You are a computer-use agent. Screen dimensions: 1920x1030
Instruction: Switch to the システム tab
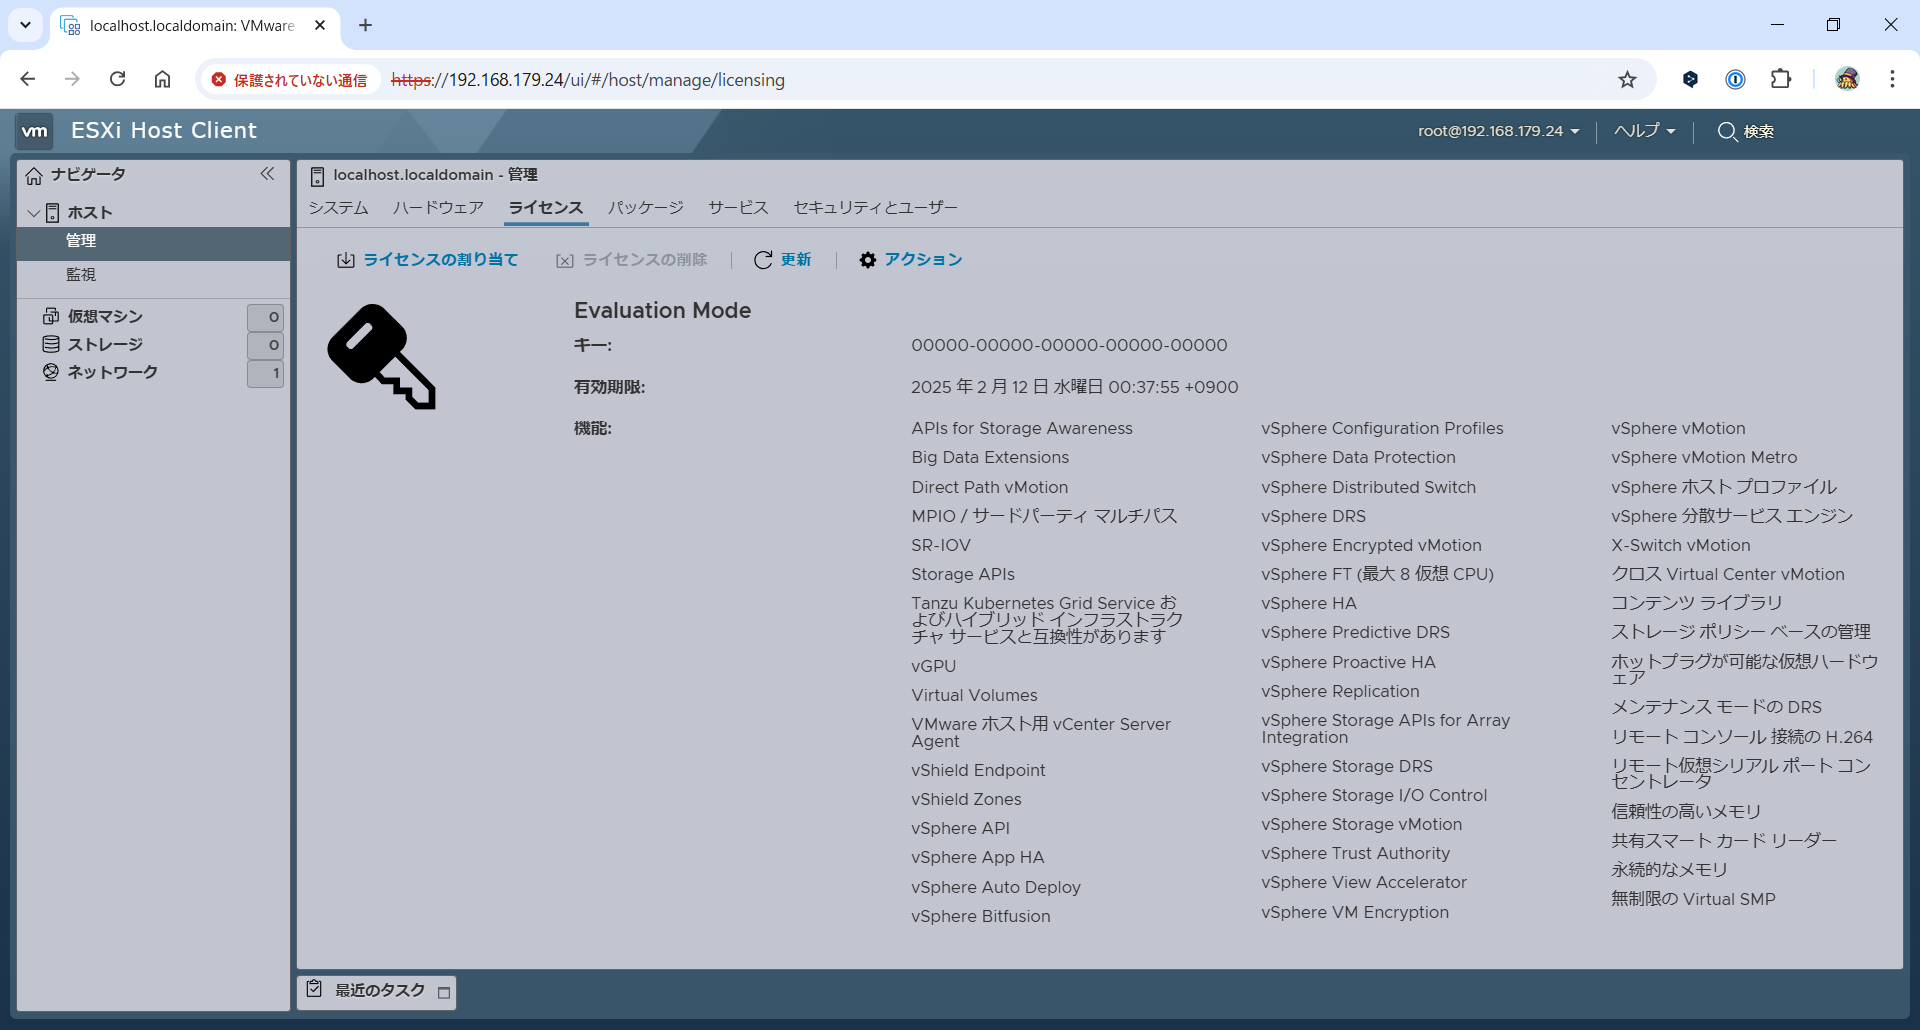[x=338, y=208]
